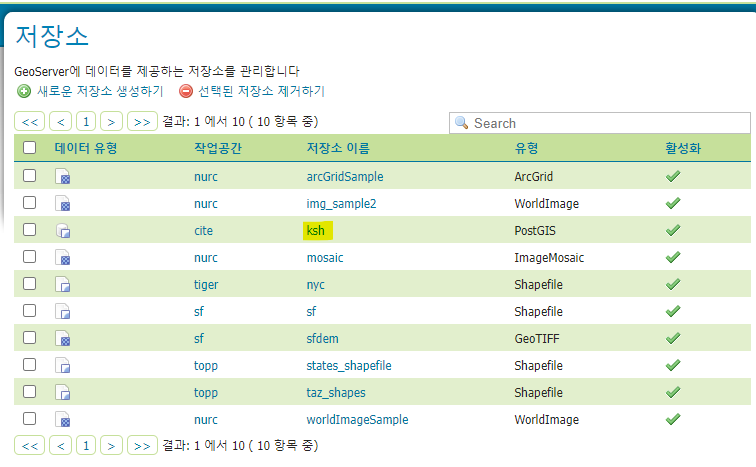Click the ArcGrid type cell

coord(533,177)
